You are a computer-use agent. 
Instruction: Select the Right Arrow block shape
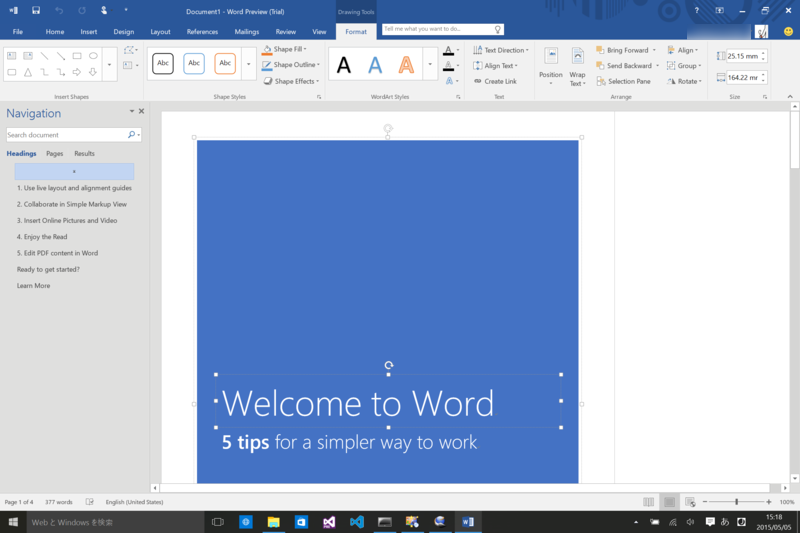click(77, 72)
